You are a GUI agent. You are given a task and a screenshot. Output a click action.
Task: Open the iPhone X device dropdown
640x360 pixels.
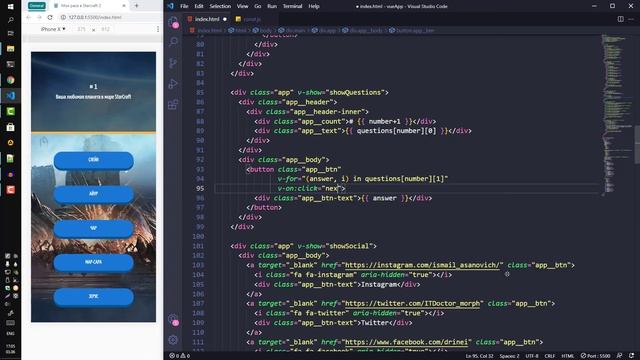coord(53,29)
